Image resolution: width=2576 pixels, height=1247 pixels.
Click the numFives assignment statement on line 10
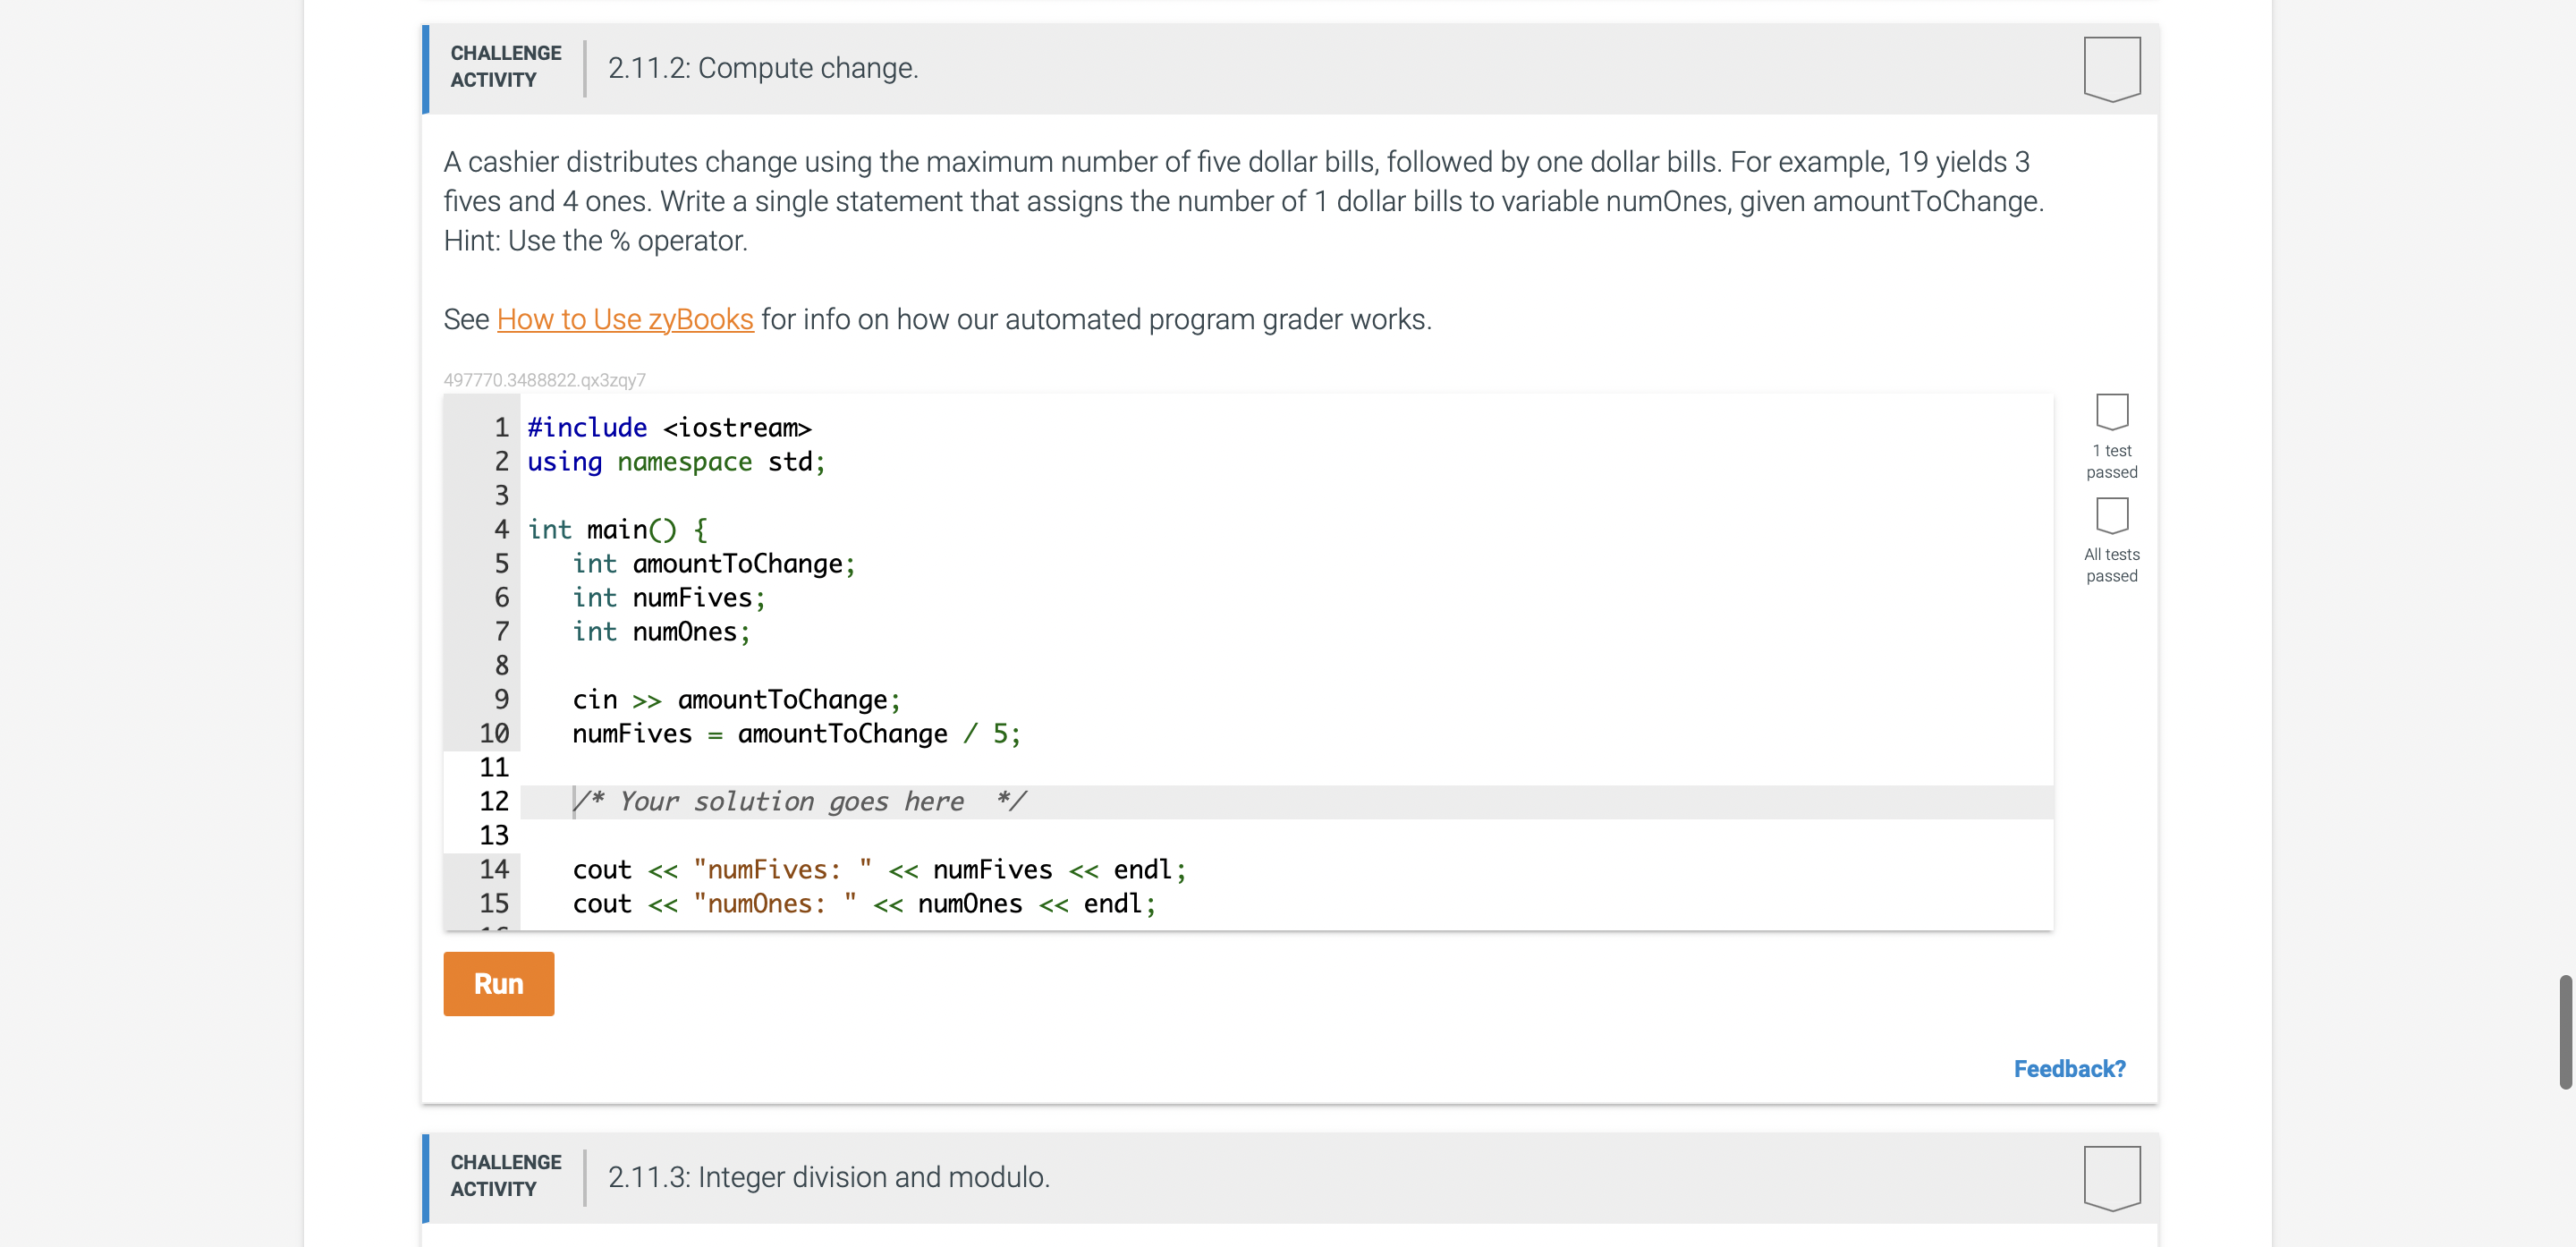[795, 733]
